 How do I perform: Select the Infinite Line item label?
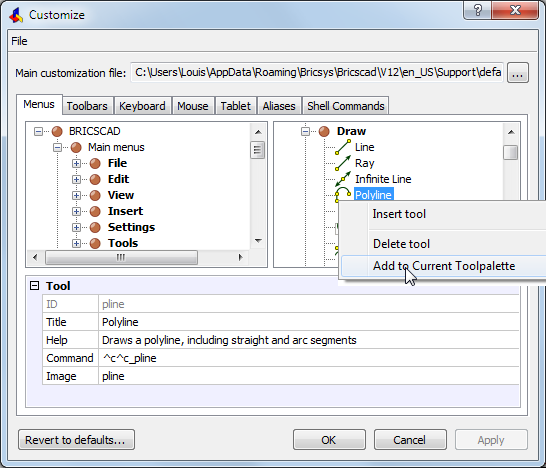tap(383, 179)
